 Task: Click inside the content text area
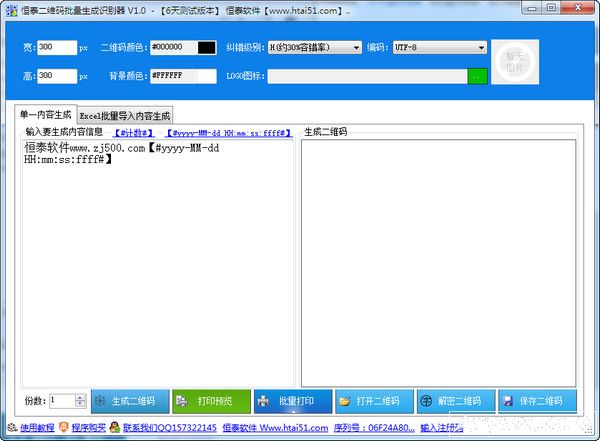point(158,263)
